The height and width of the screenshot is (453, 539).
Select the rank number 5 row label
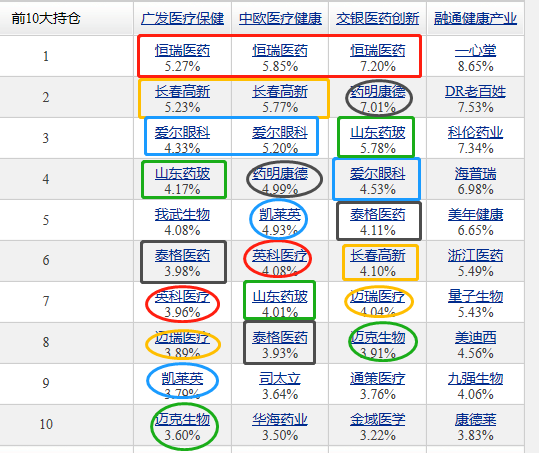46,220
